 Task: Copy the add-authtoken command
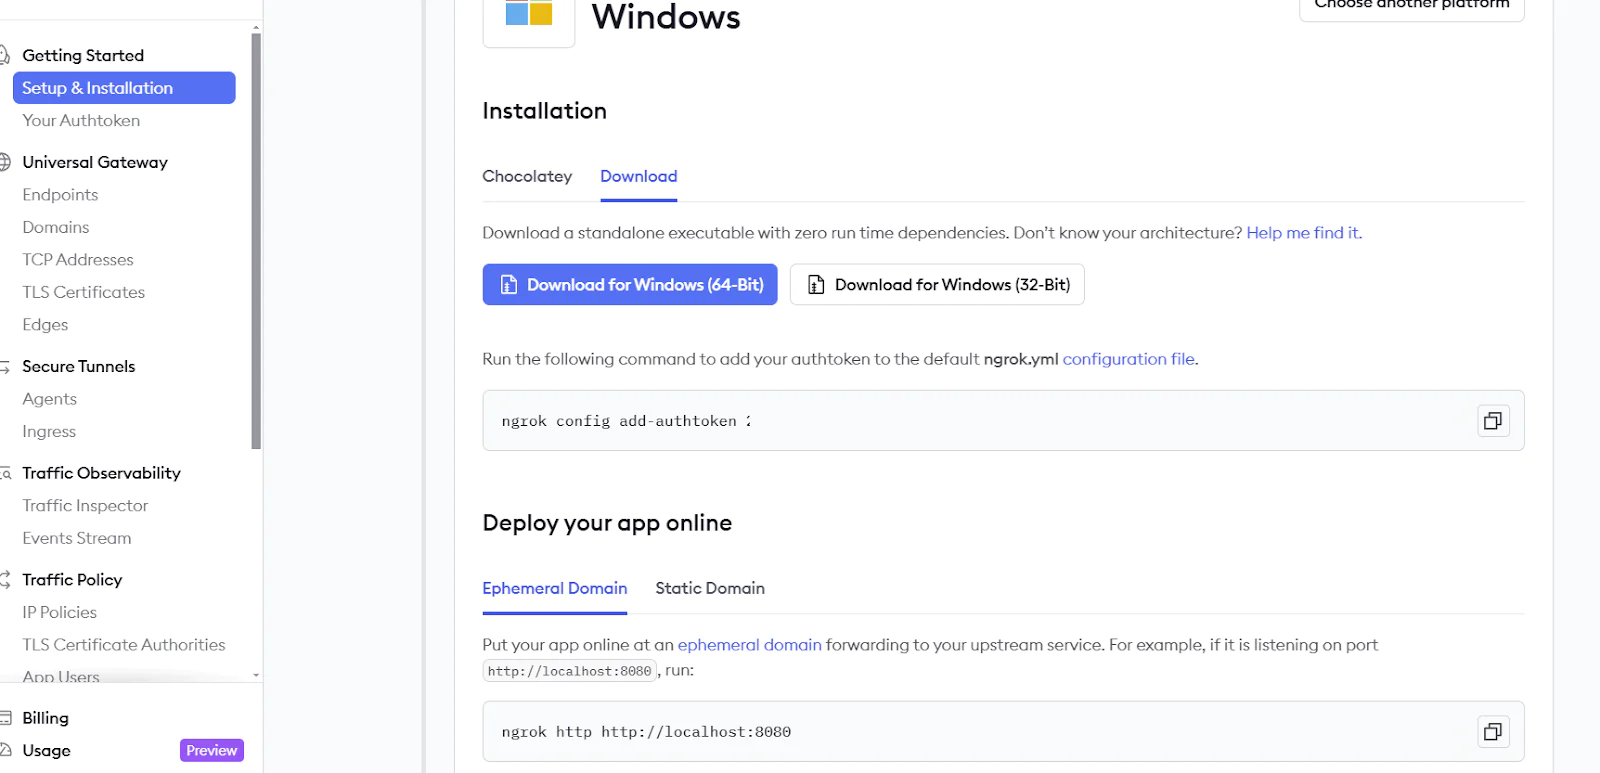click(x=1492, y=421)
